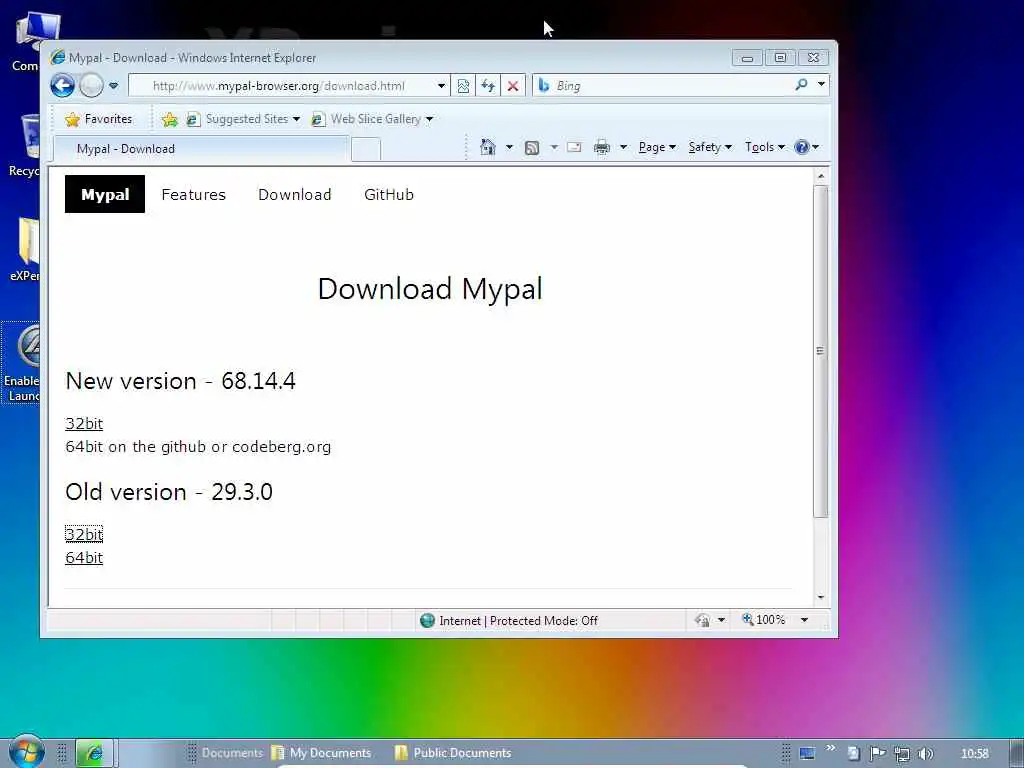1024x768 pixels.
Task: Click Internet Explorer taskbar button
Action: pos(95,753)
